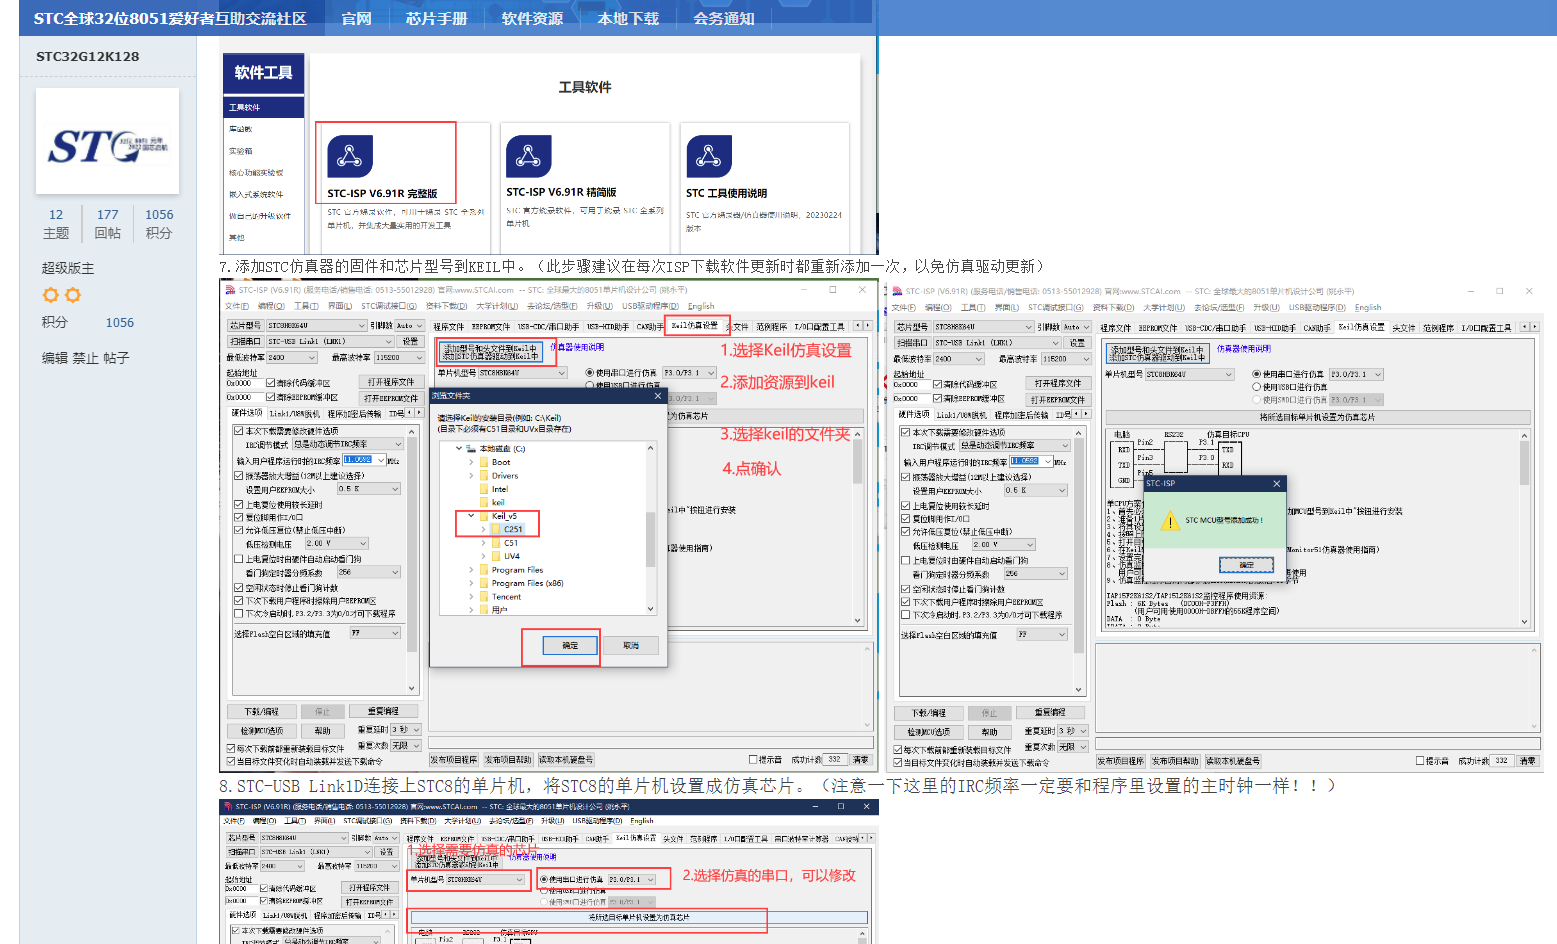Screen dimensions: 1557x944
Task: Select the C251 folder icon under Keil_v5
Action: 495,529
